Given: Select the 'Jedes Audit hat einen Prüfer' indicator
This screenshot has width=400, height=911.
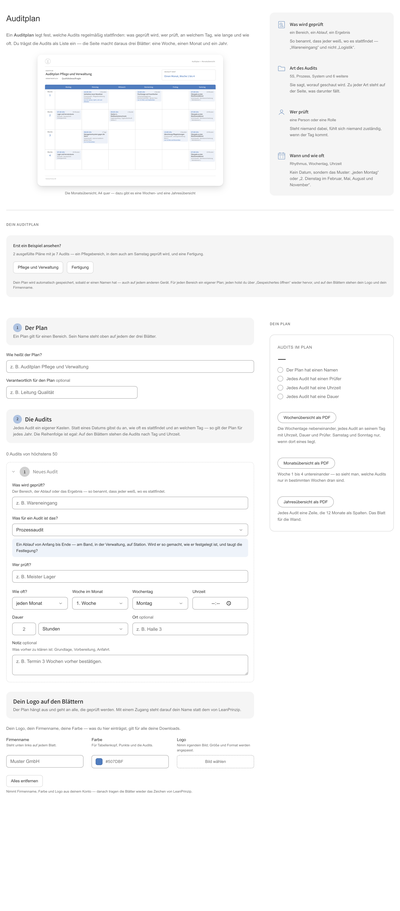Looking at the screenshot, I should pos(280,378).
